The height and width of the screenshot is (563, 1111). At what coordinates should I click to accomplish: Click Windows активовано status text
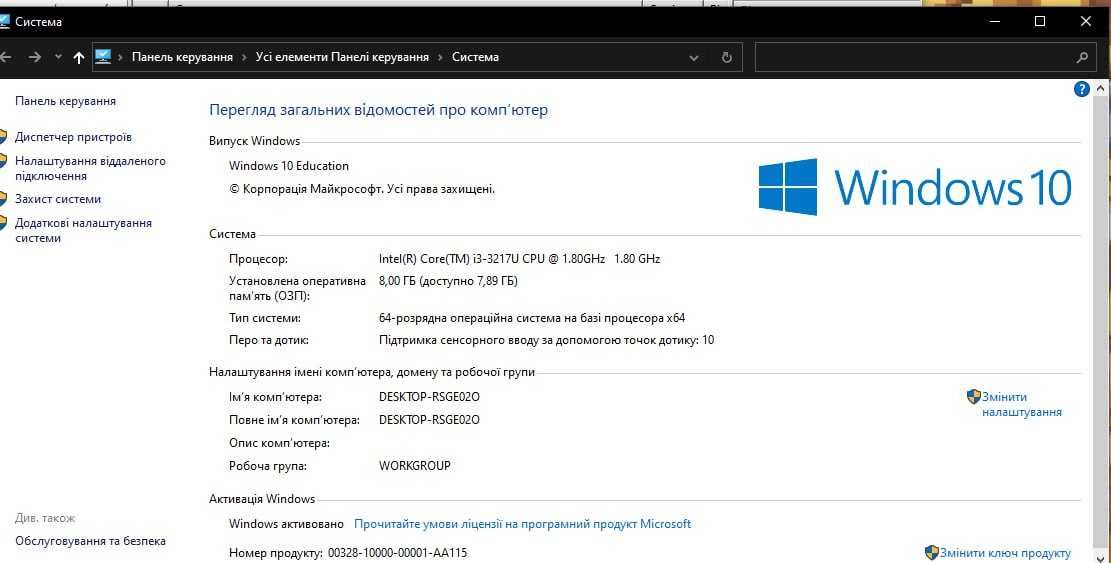click(286, 524)
